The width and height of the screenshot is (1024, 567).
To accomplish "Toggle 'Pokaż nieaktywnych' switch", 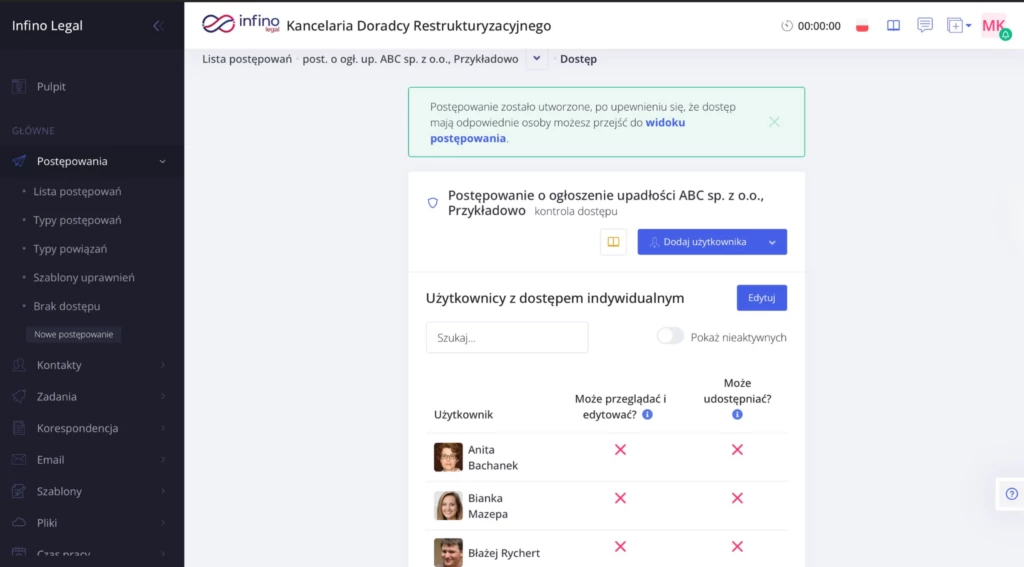I will click(670, 337).
